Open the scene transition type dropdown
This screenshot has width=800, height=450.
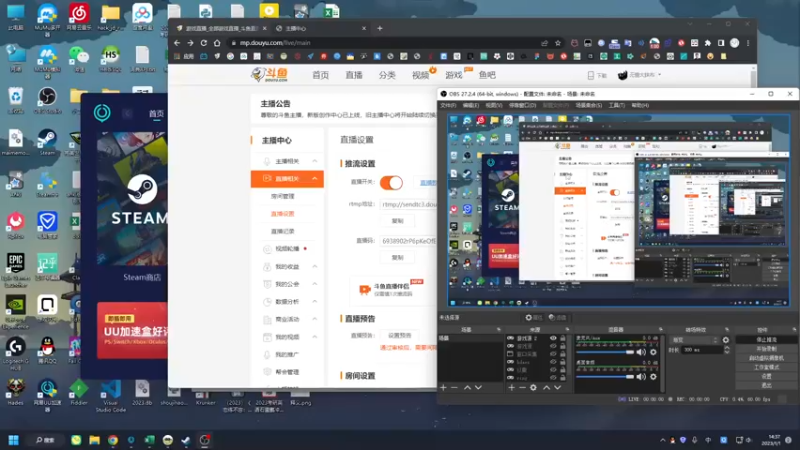click(695, 340)
